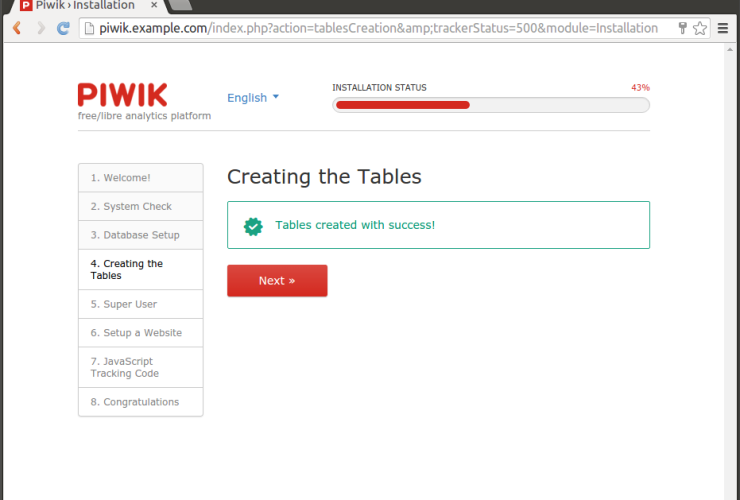The width and height of the screenshot is (740, 500).
Task: Bookmark page with the star icon
Action: click(700, 28)
